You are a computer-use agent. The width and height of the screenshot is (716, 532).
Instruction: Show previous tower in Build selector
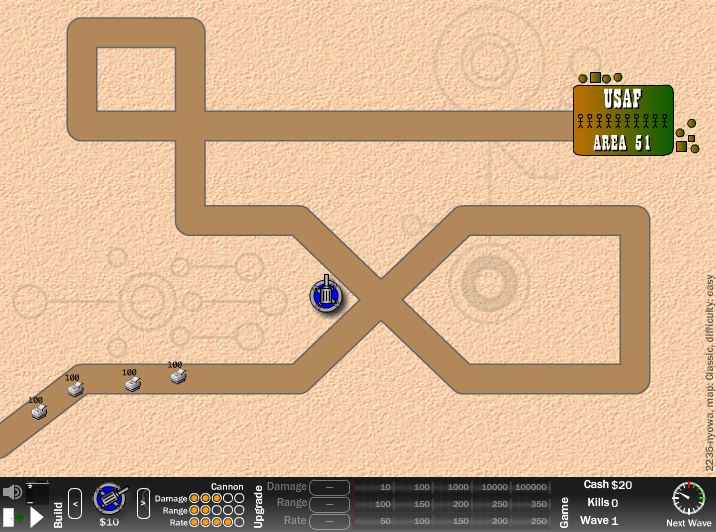click(x=75, y=503)
